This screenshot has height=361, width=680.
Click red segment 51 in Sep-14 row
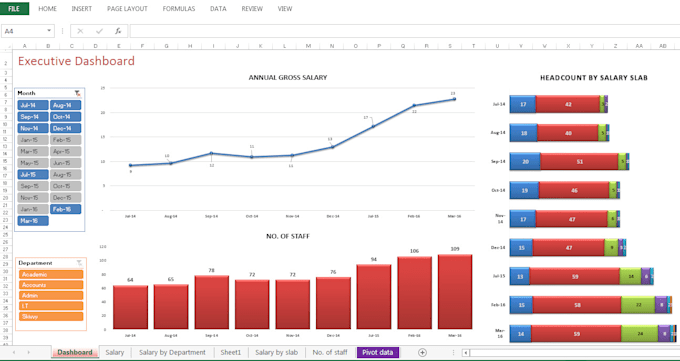pos(579,161)
